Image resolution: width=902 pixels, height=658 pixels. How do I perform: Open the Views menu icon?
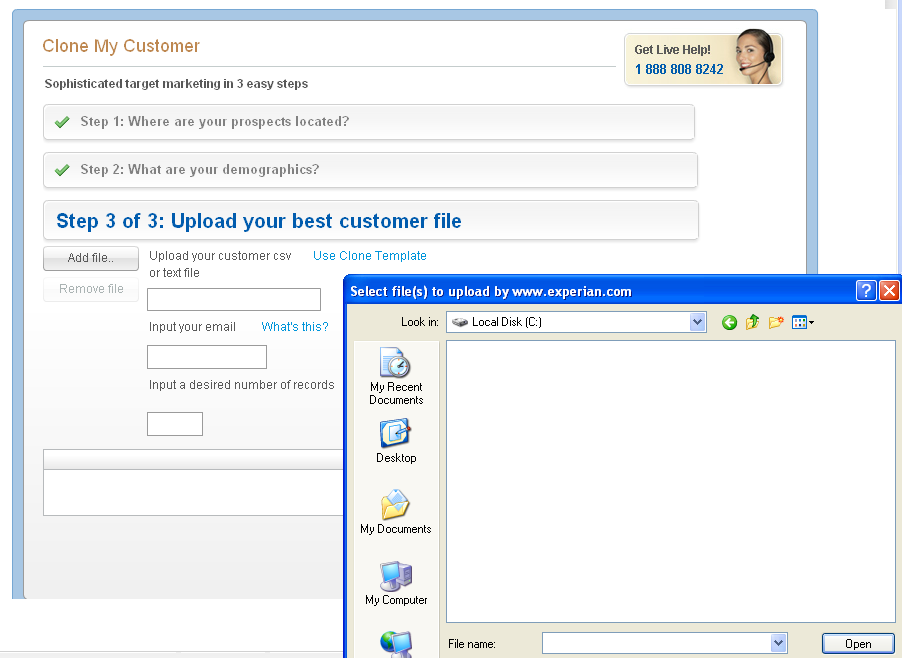click(802, 322)
